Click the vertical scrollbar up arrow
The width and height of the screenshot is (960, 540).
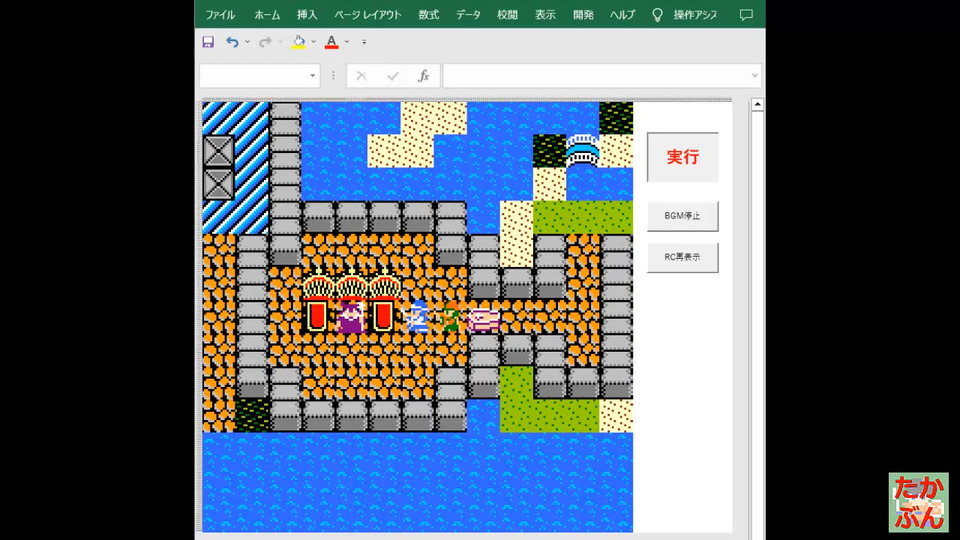pos(757,105)
